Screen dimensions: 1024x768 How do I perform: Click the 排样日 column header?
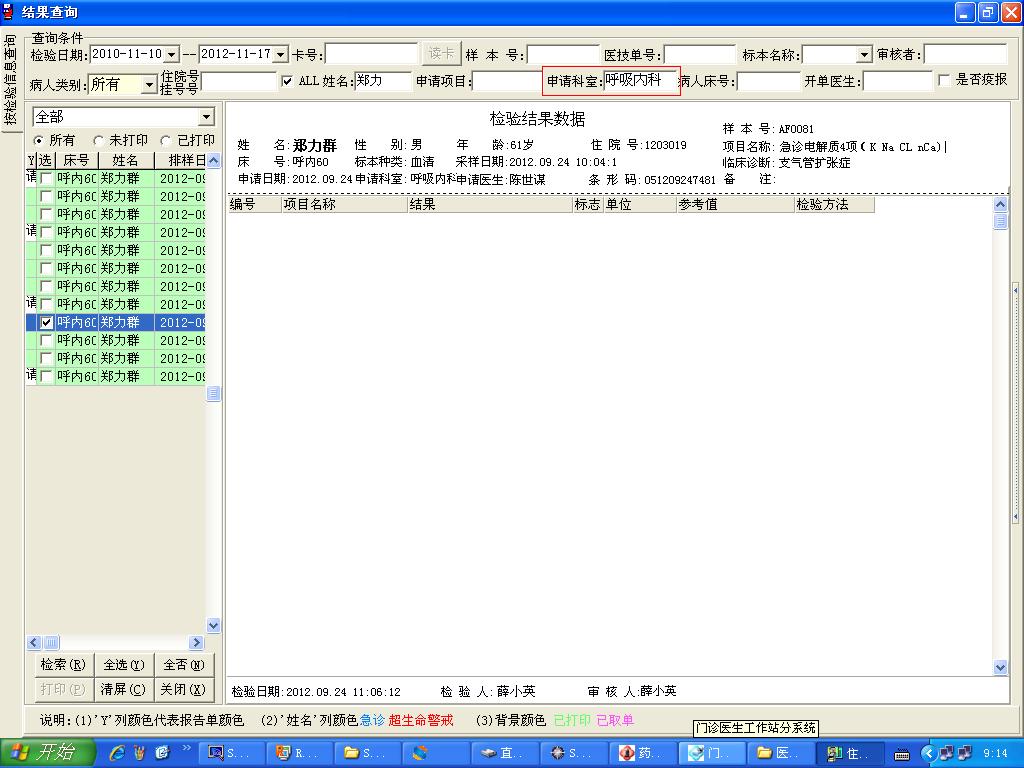[180, 161]
